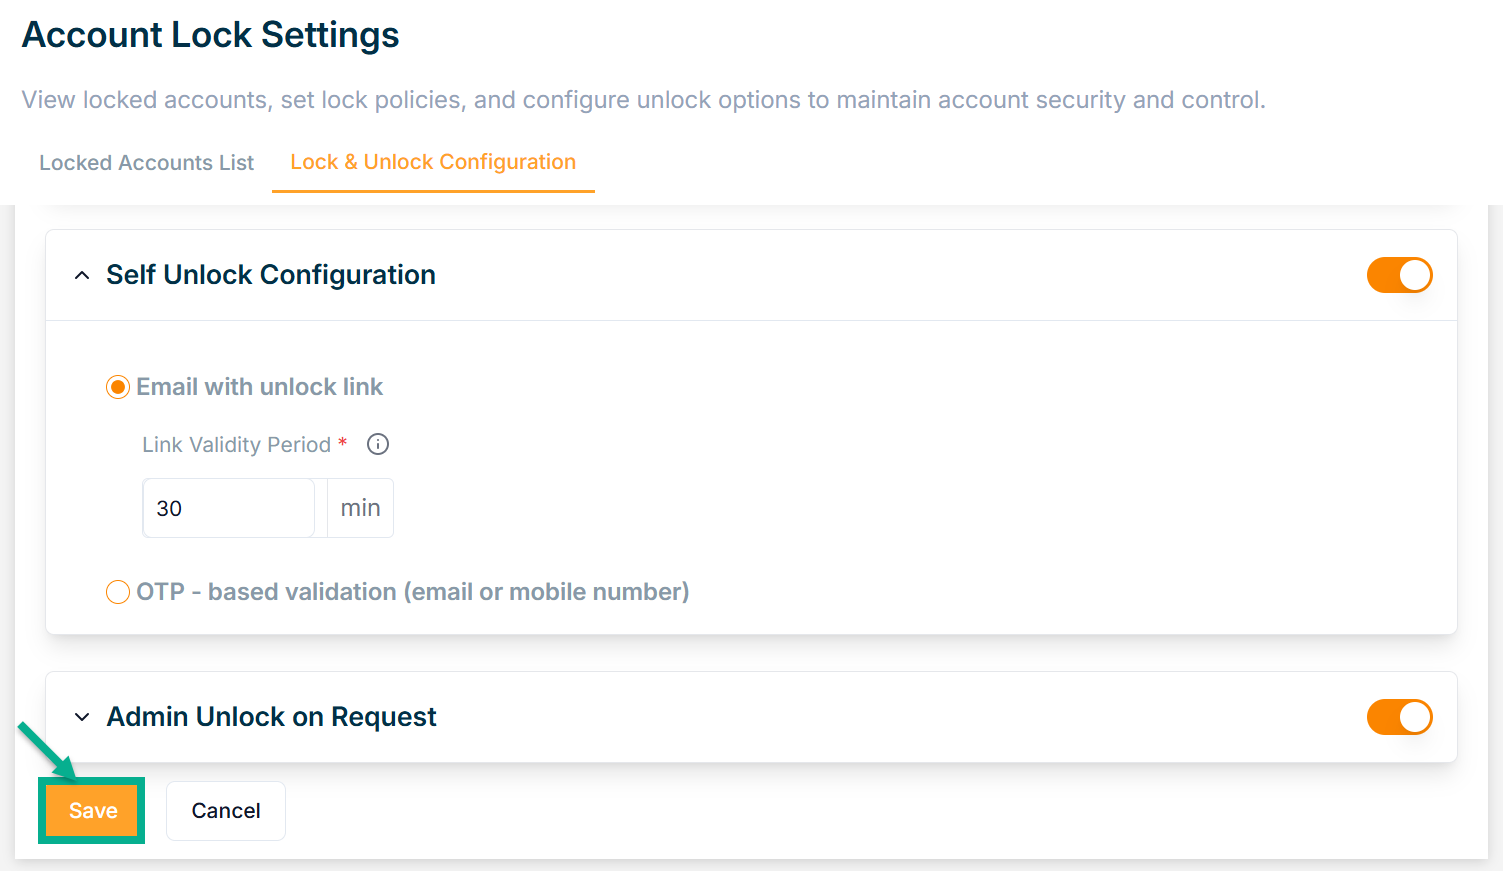
Task: Disable the Self Unlock Configuration toggle
Action: [x=1399, y=275]
